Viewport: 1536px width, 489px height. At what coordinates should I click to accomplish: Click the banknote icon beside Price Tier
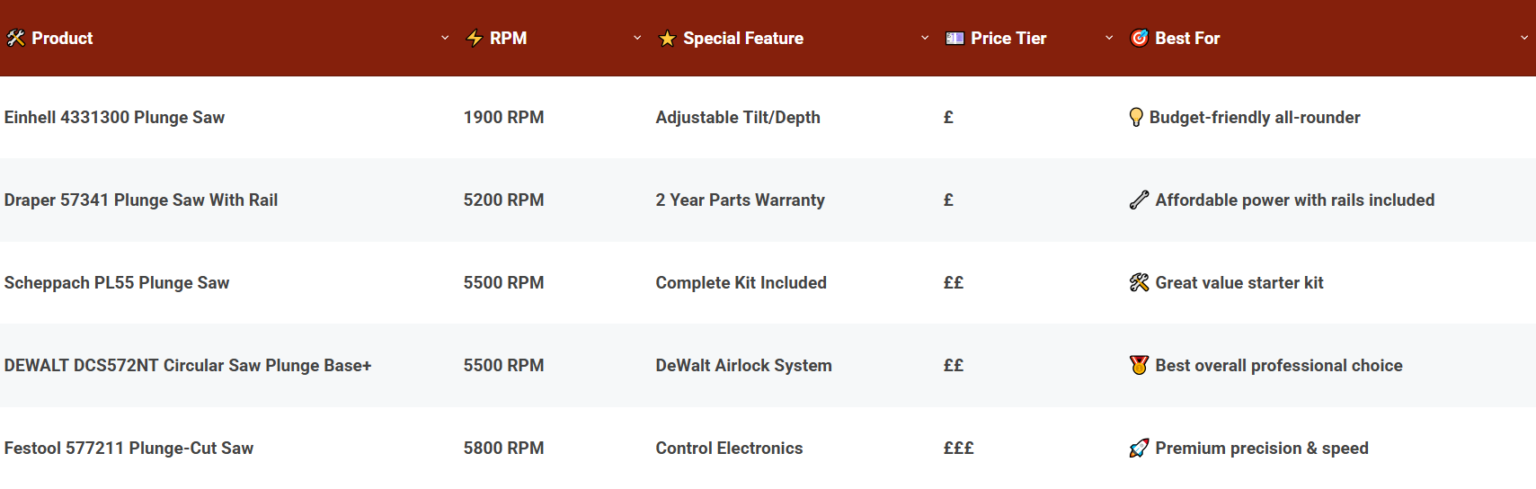954,38
